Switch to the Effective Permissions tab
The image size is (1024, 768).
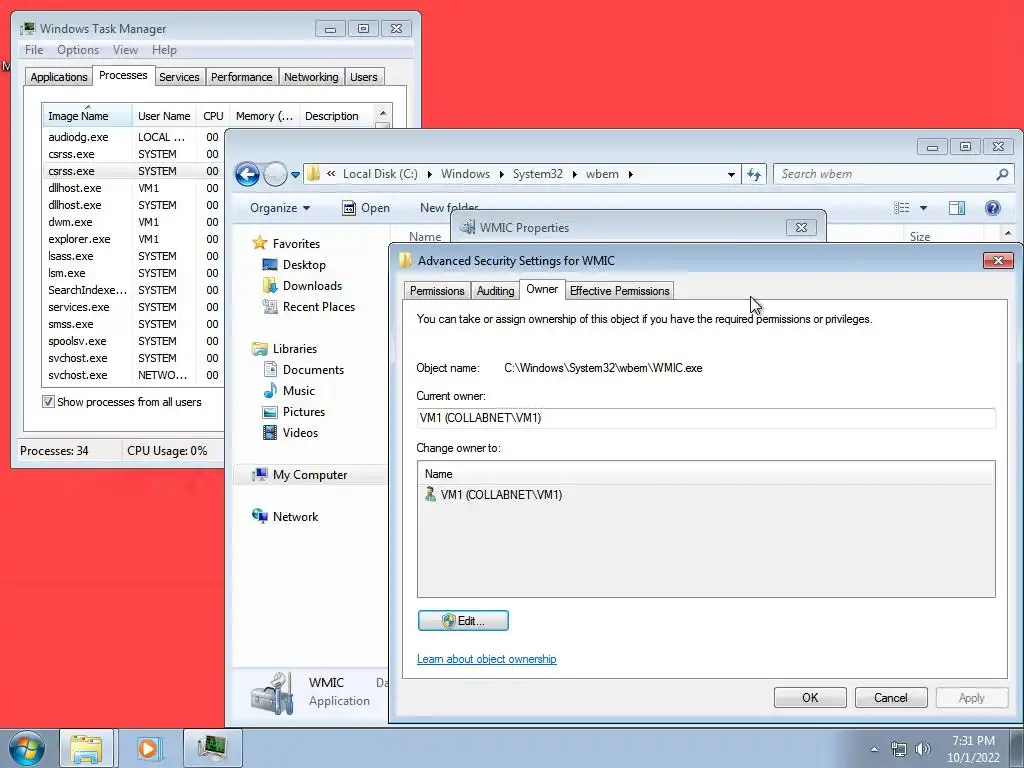619,291
